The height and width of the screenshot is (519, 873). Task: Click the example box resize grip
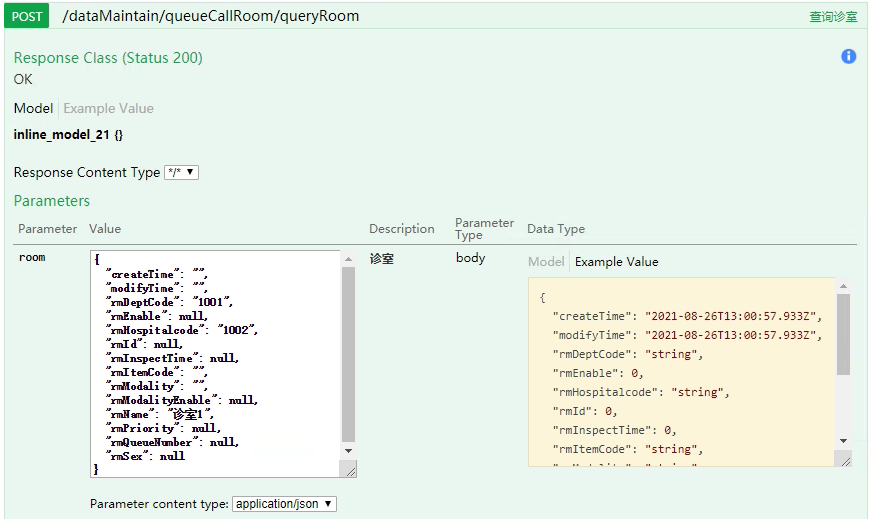[845, 460]
